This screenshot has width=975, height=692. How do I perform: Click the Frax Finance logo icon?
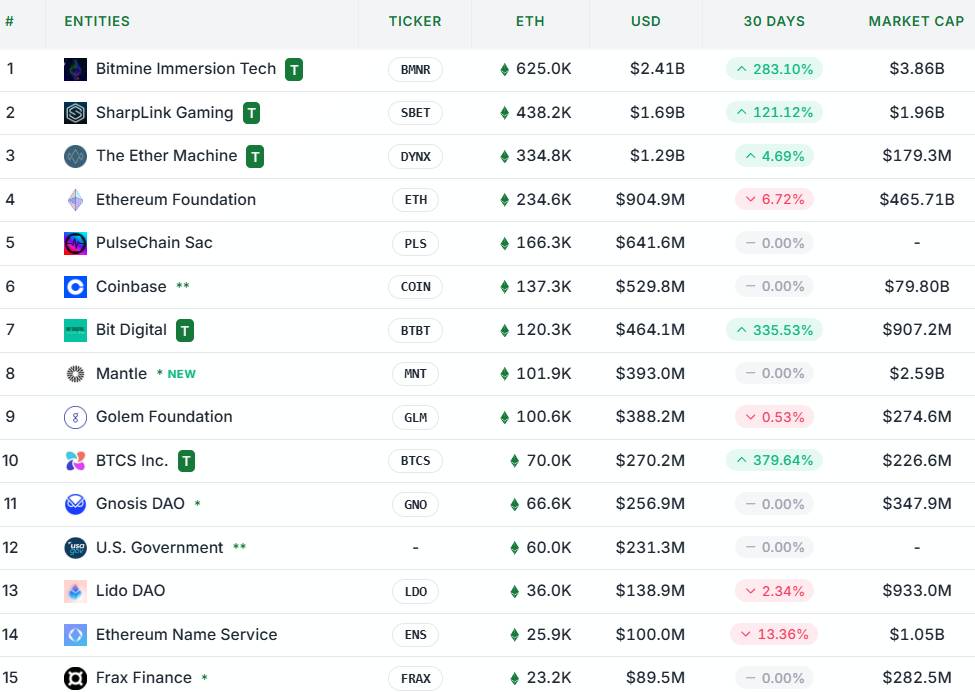click(x=75, y=678)
